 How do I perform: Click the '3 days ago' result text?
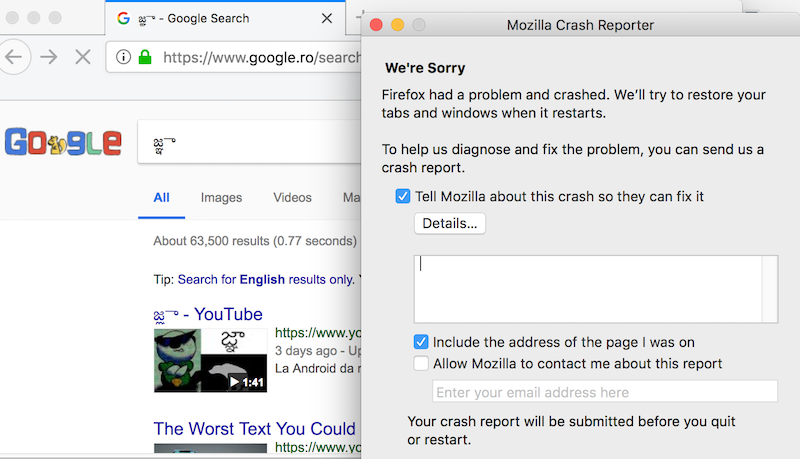point(306,351)
